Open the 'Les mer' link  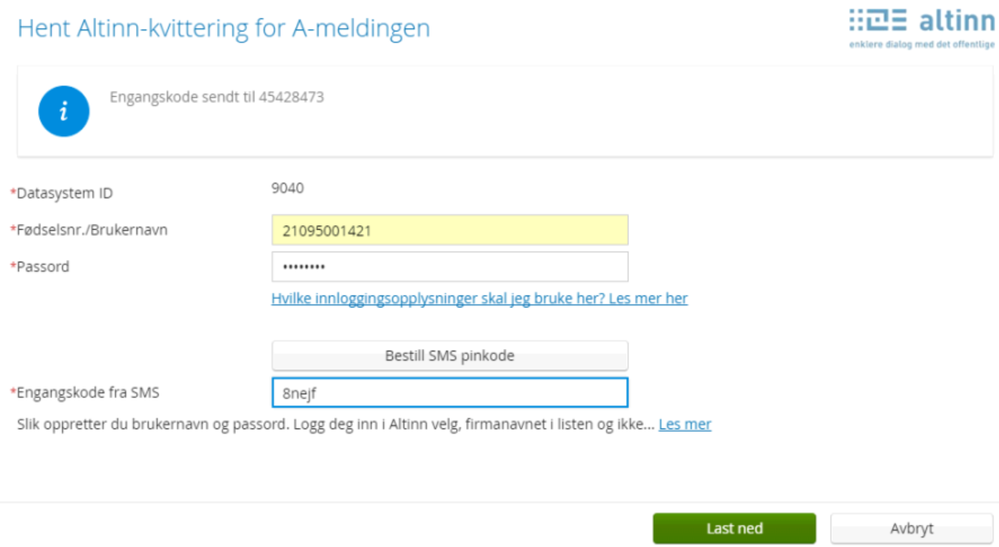pos(685,424)
